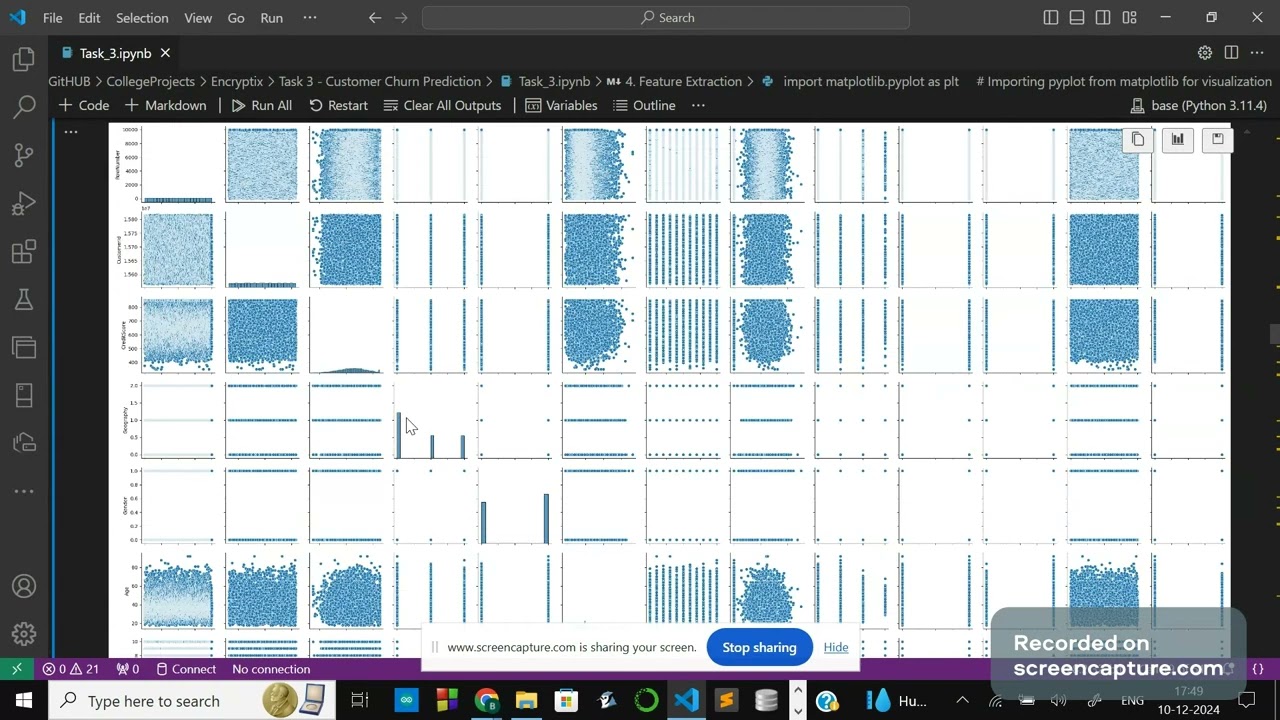Click the copy output icon on cell
The width and height of the screenshot is (1280, 720).
(x=1138, y=140)
